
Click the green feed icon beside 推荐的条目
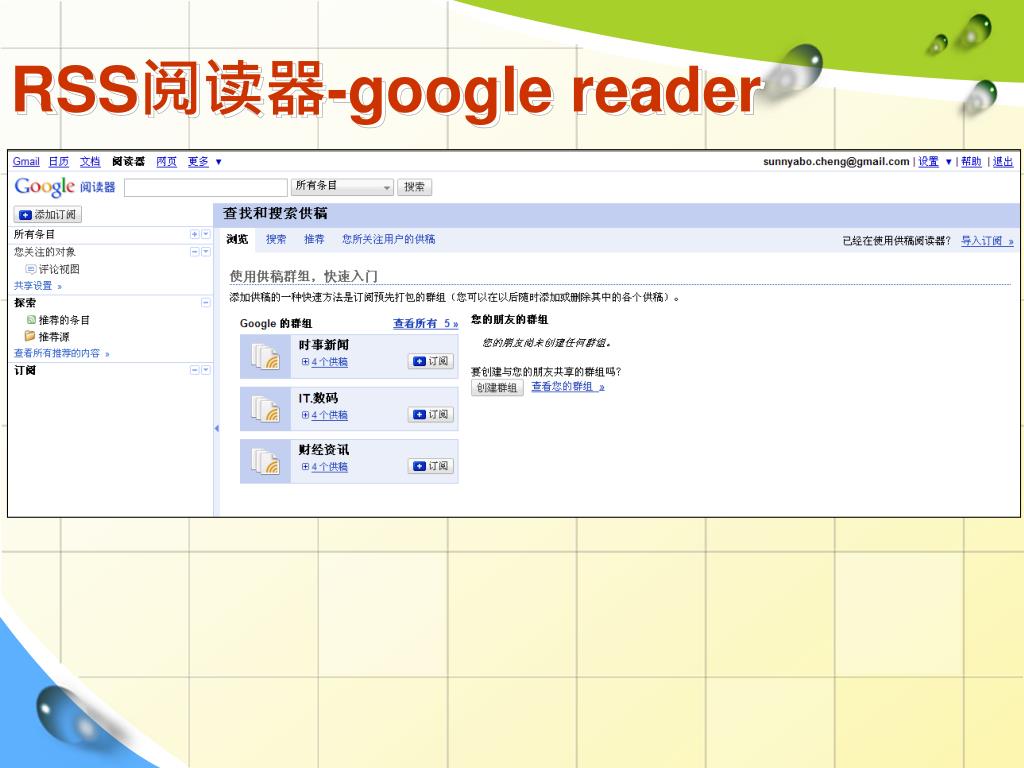pos(31,319)
